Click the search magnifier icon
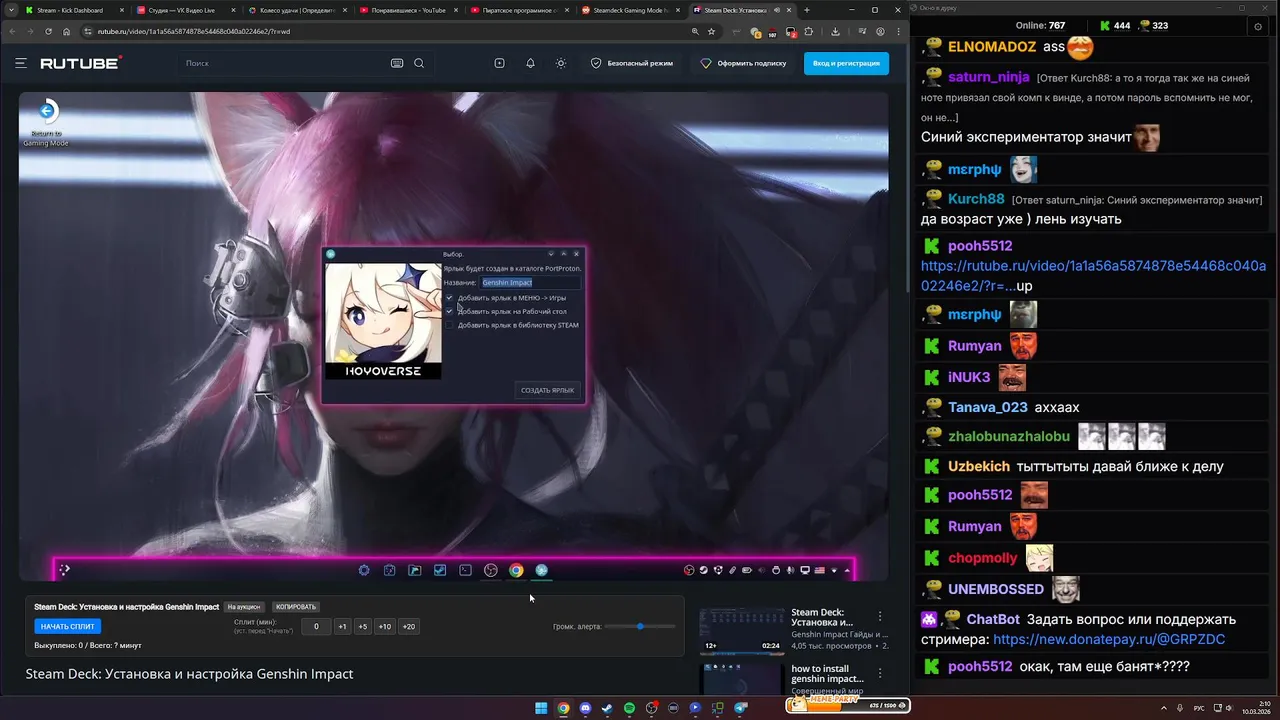The width and height of the screenshot is (1280, 720). [419, 63]
